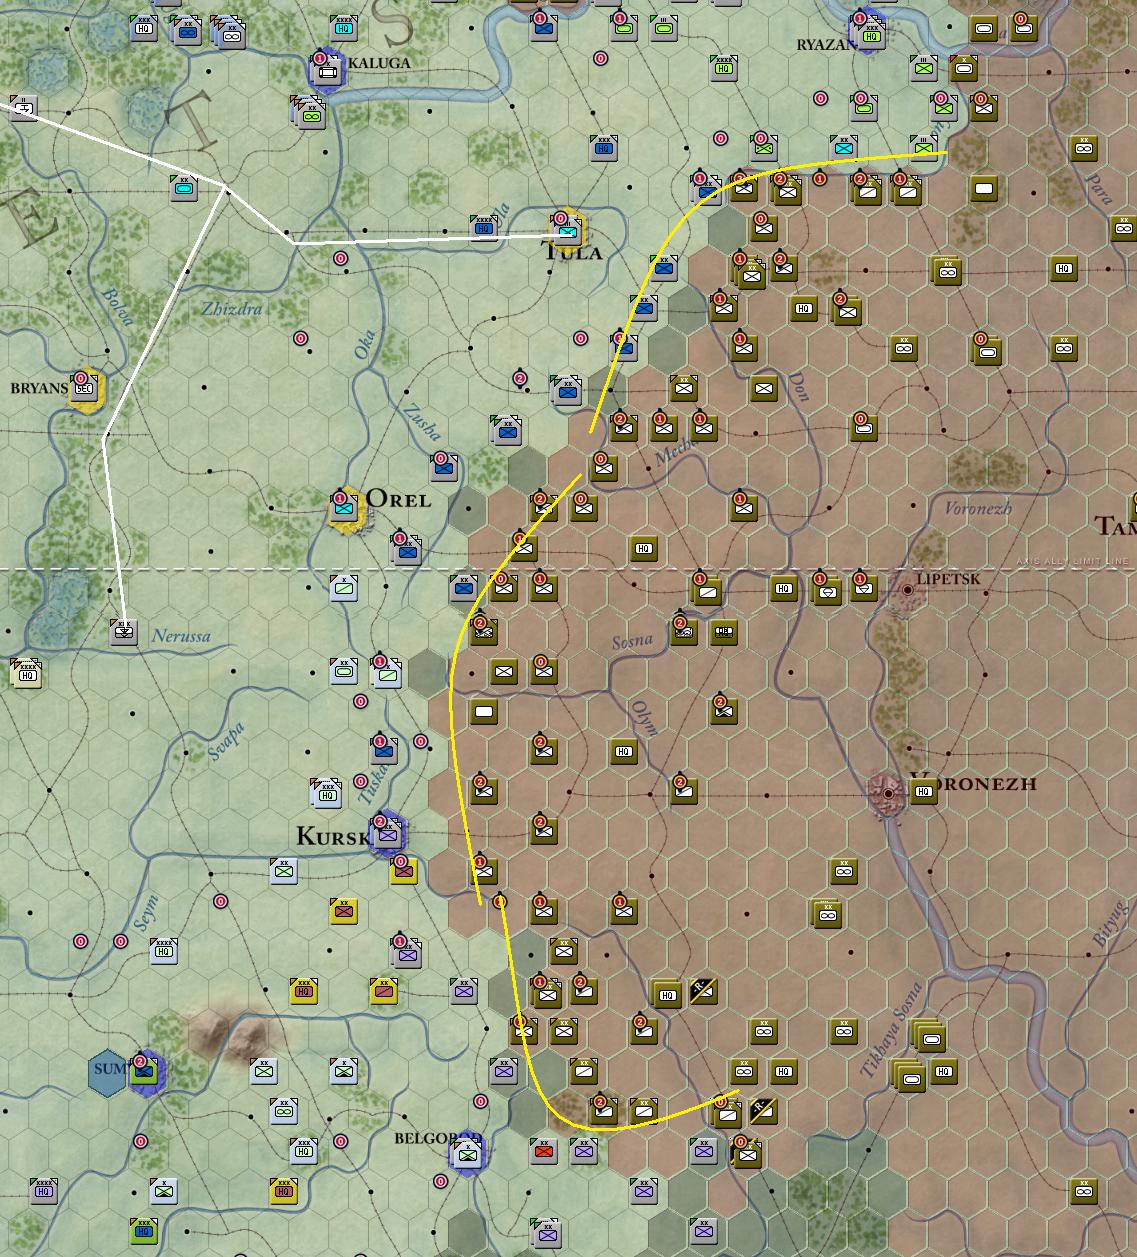Select the cyan unit counter sitting on Tula
1137x1257 pixels.
[x=567, y=229]
